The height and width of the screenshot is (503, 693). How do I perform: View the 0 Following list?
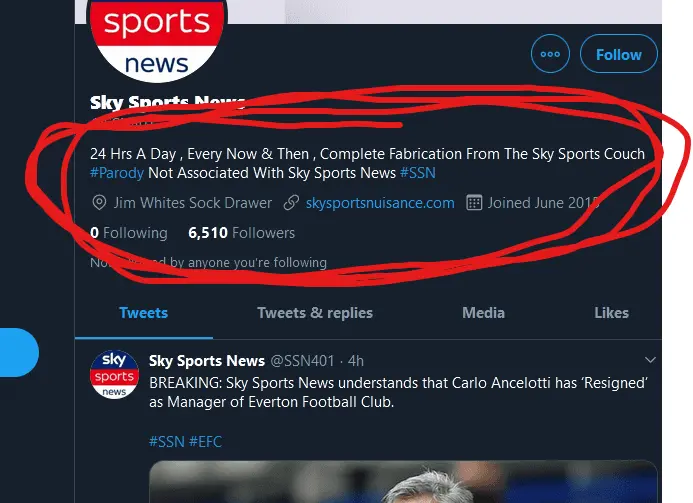[128, 233]
